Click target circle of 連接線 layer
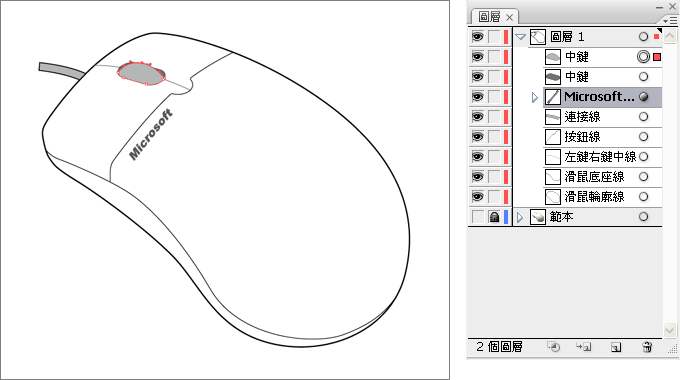 pyautogui.click(x=644, y=117)
